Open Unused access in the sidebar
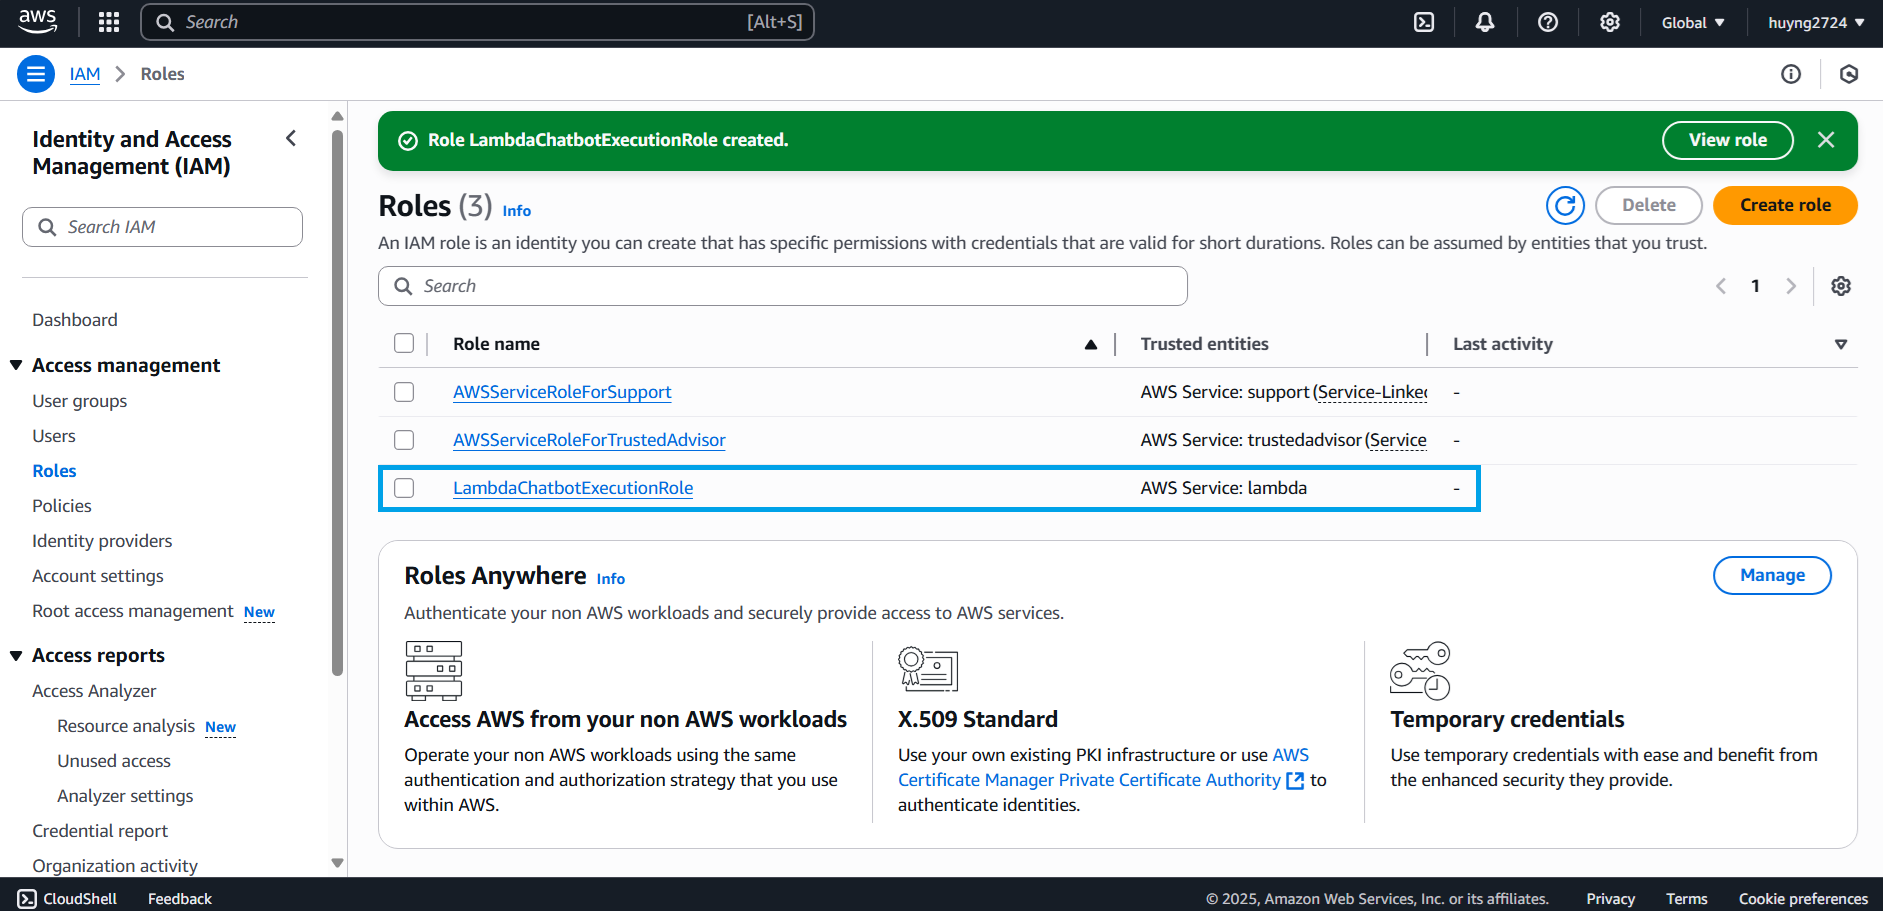The height and width of the screenshot is (911, 1883). (114, 761)
